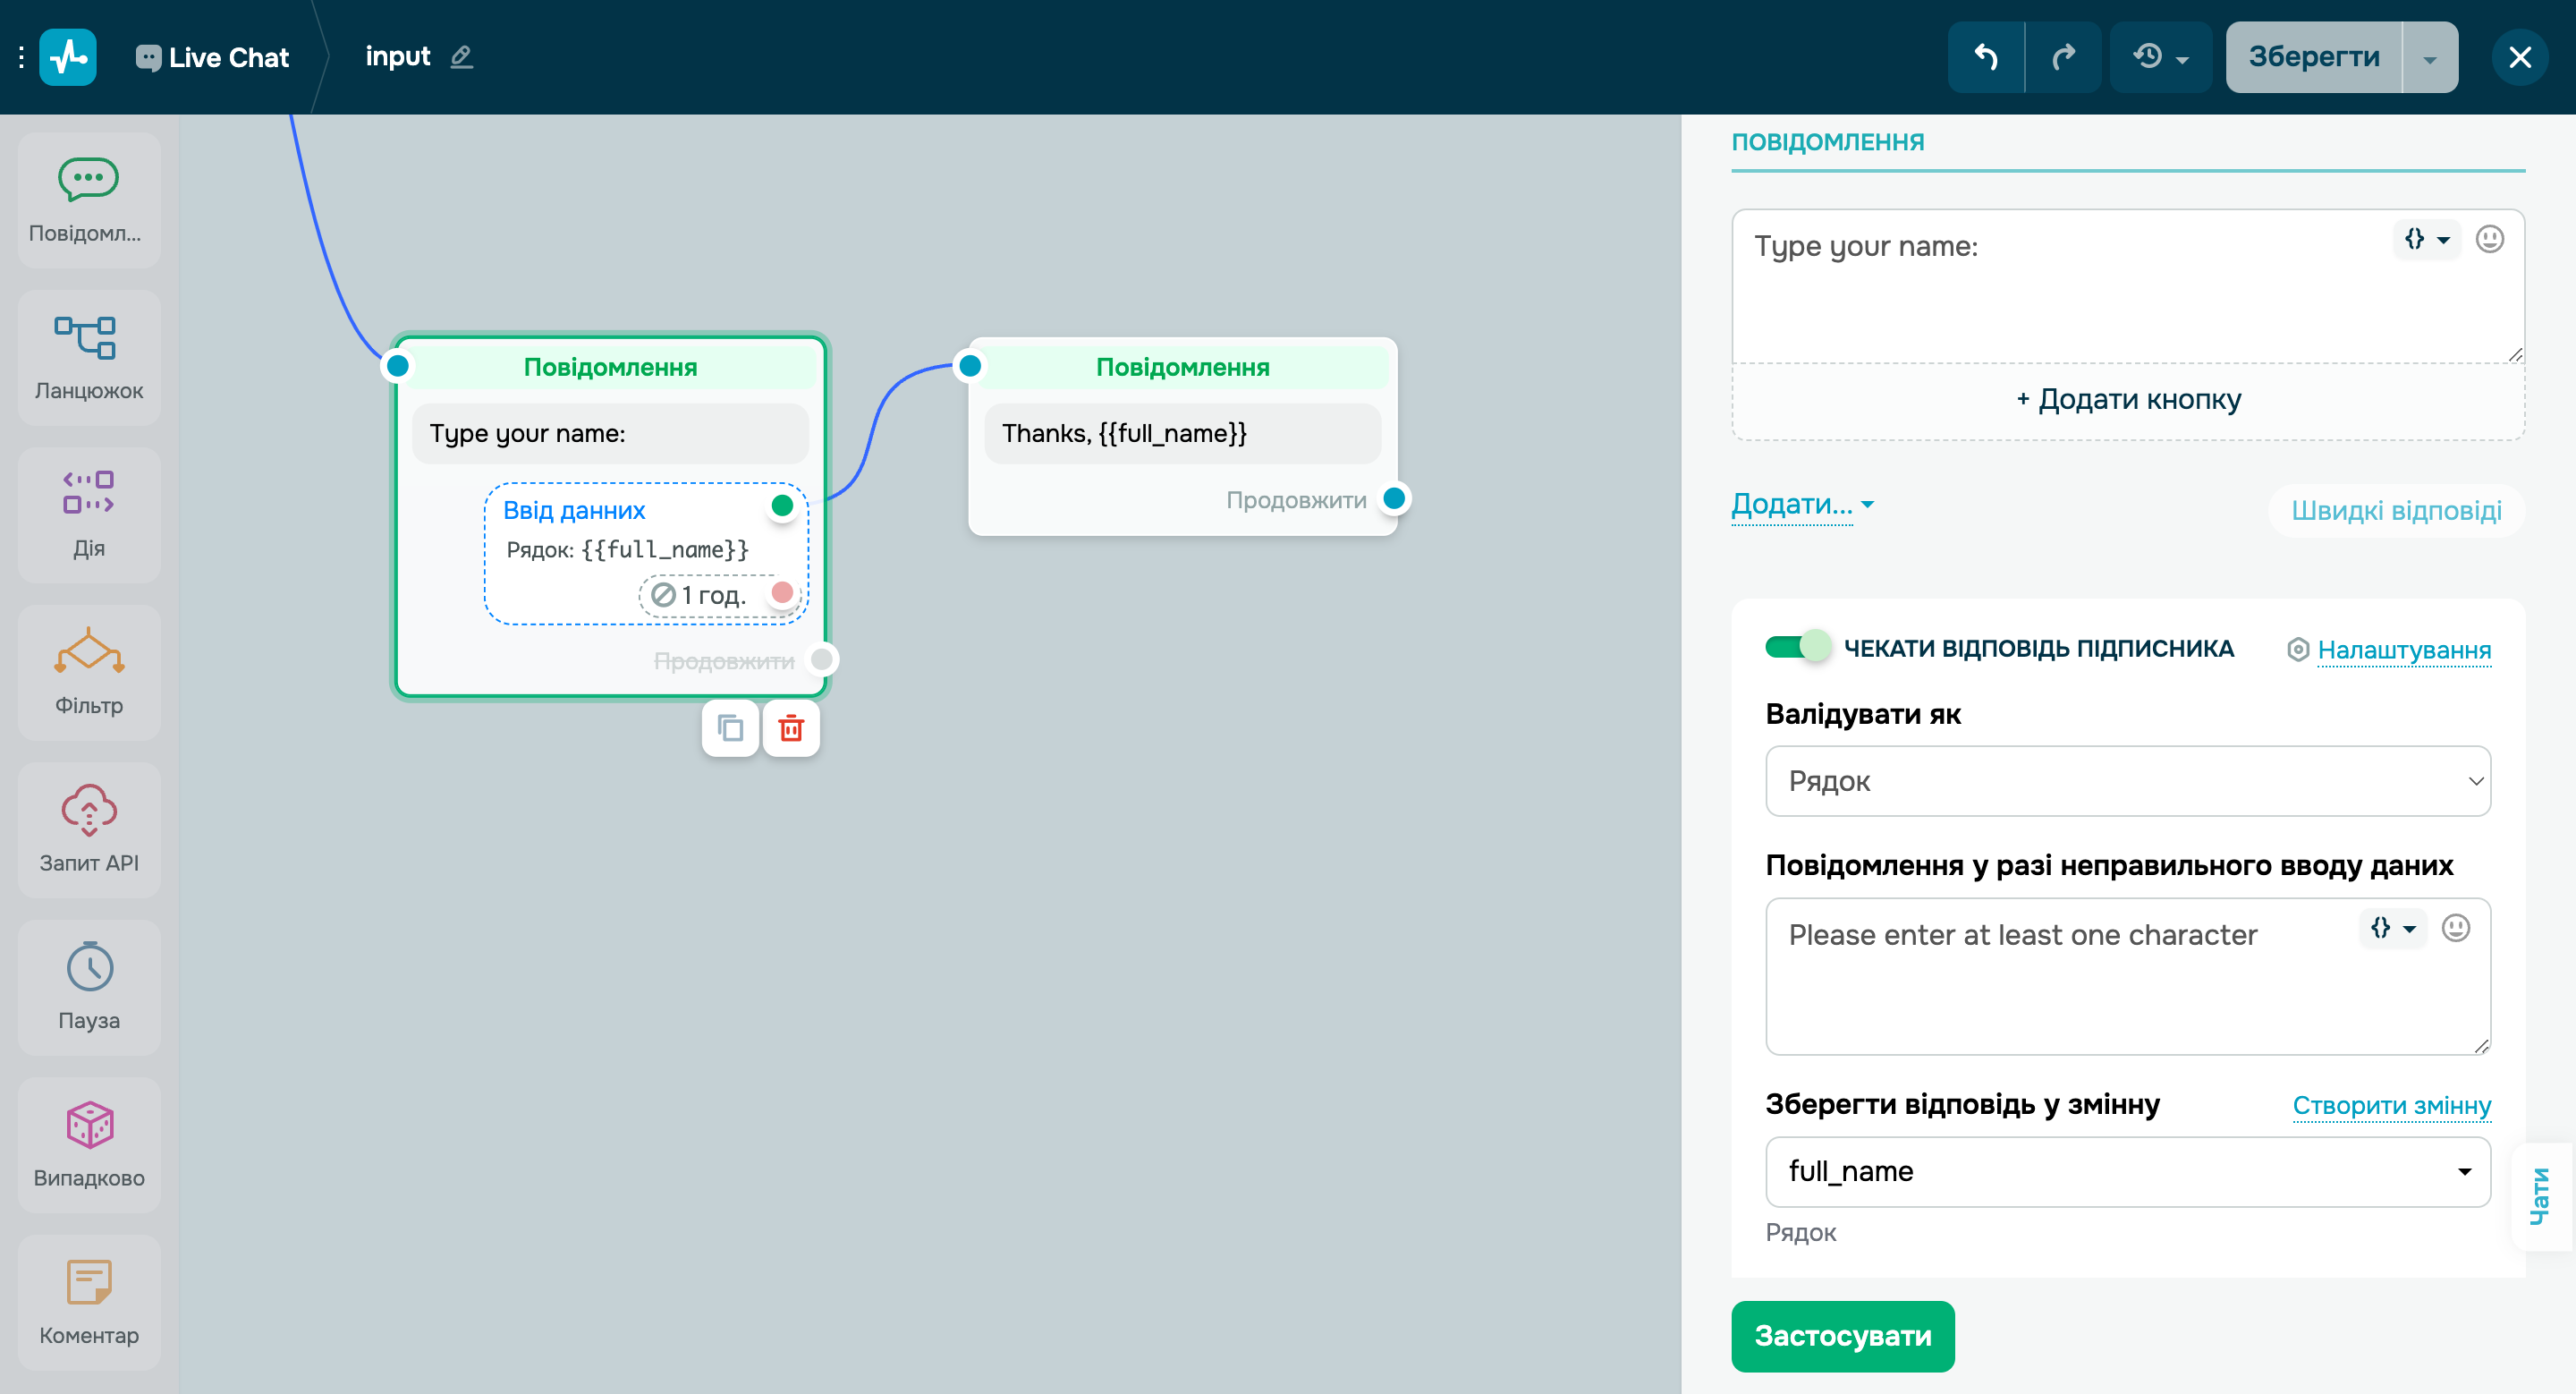The height and width of the screenshot is (1394, 2576).
Task: Click + Додати кнопку area
Action: click(x=2127, y=400)
